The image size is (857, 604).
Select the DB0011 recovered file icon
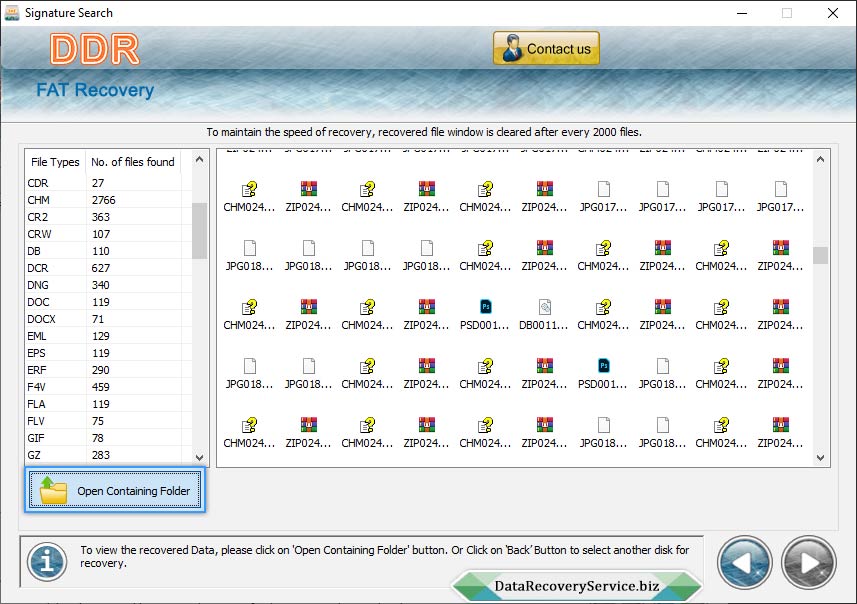click(544, 315)
